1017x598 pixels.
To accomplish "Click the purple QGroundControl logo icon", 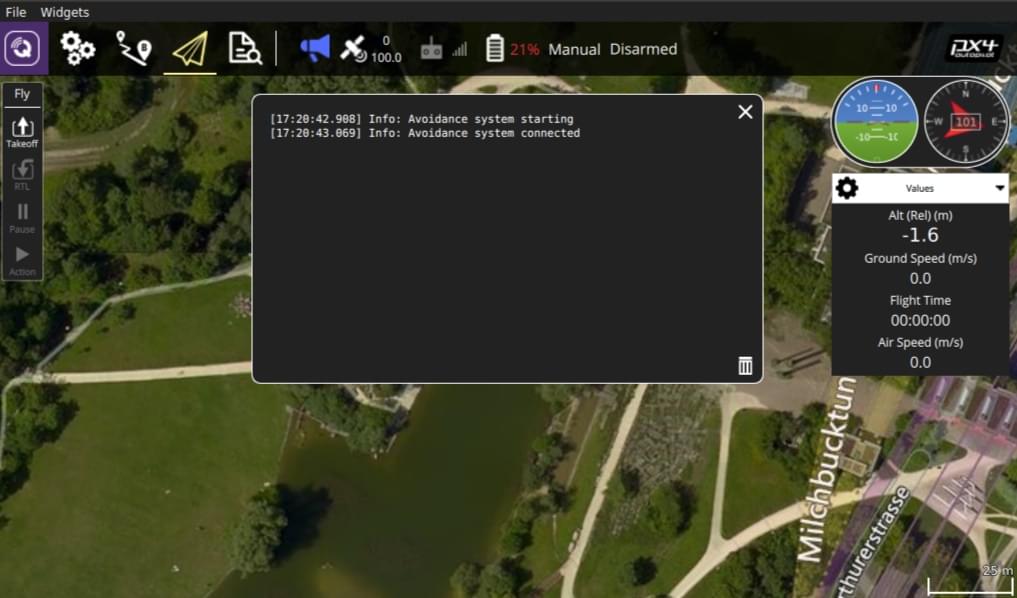I will tap(21, 47).
